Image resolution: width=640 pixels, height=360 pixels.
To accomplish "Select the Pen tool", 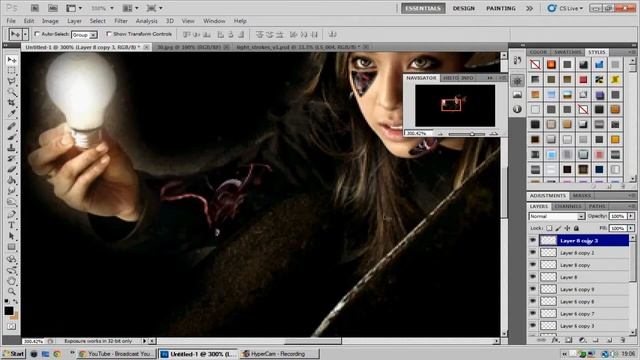I will [x=11, y=213].
